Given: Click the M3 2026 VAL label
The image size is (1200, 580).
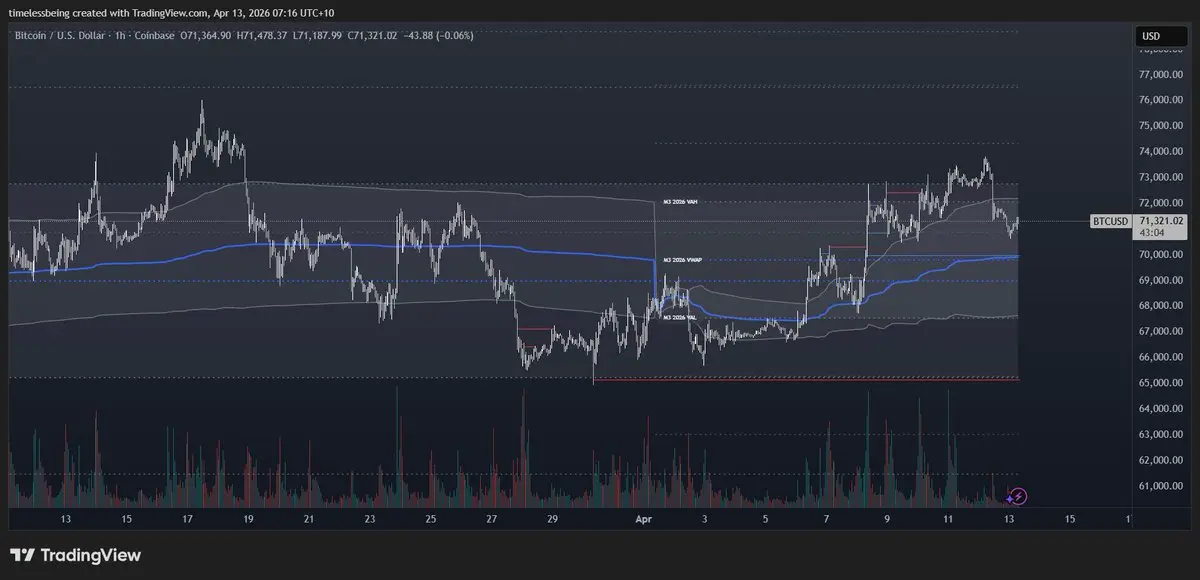Looking at the screenshot, I should click(x=680, y=317).
